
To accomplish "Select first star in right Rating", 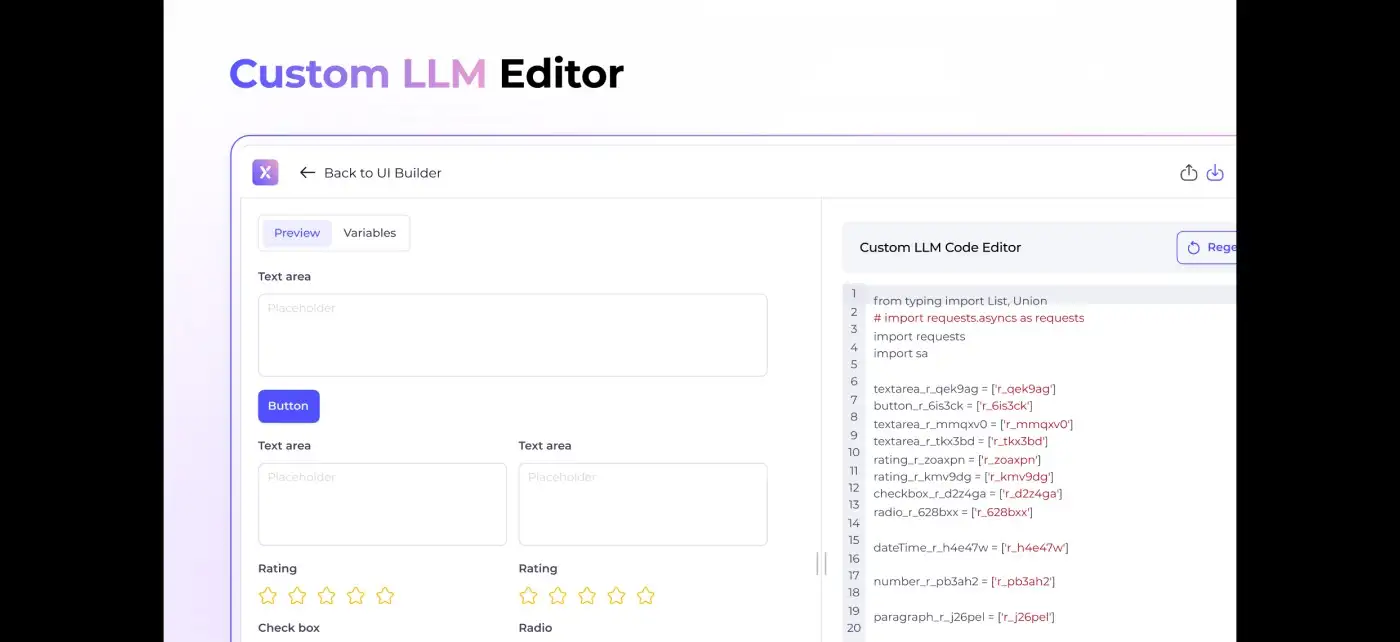I will coord(528,596).
